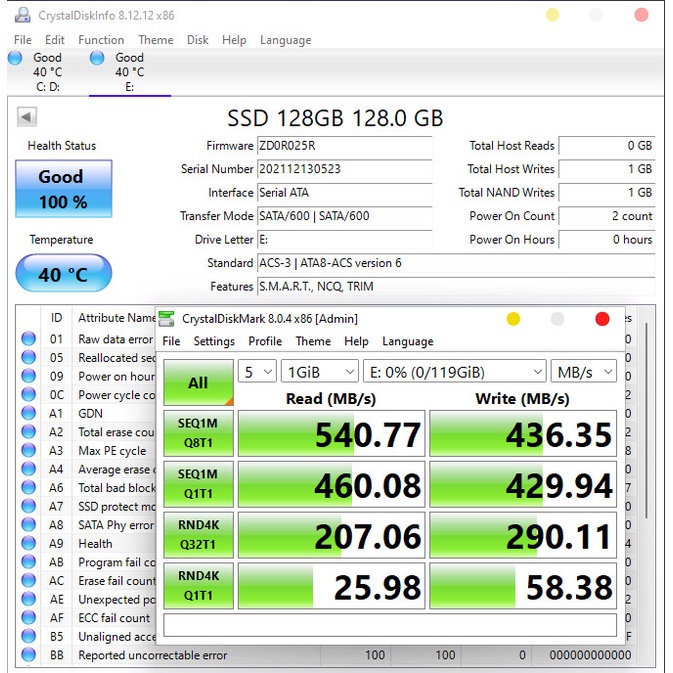Image resolution: width=673 pixels, height=673 pixels.
Task: Minimize CrystalDiskMark with the yellow button
Action: tap(513, 319)
